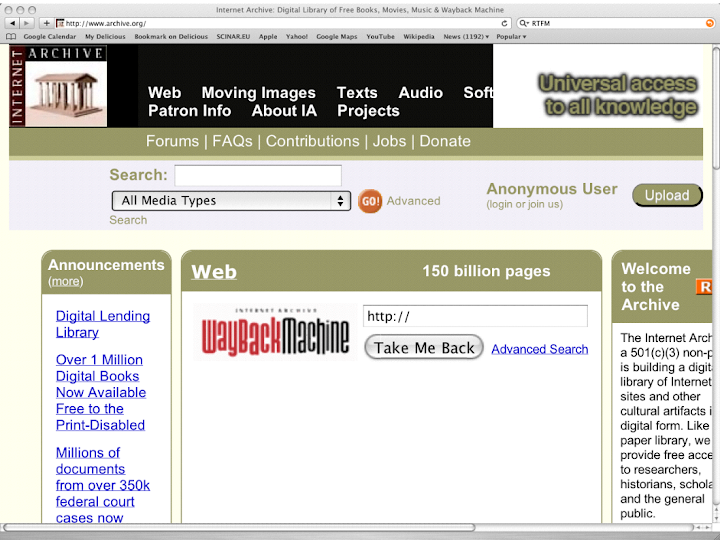The height and width of the screenshot is (540, 720).
Task: Open the Moving Images section
Action: (x=259, y=92)
